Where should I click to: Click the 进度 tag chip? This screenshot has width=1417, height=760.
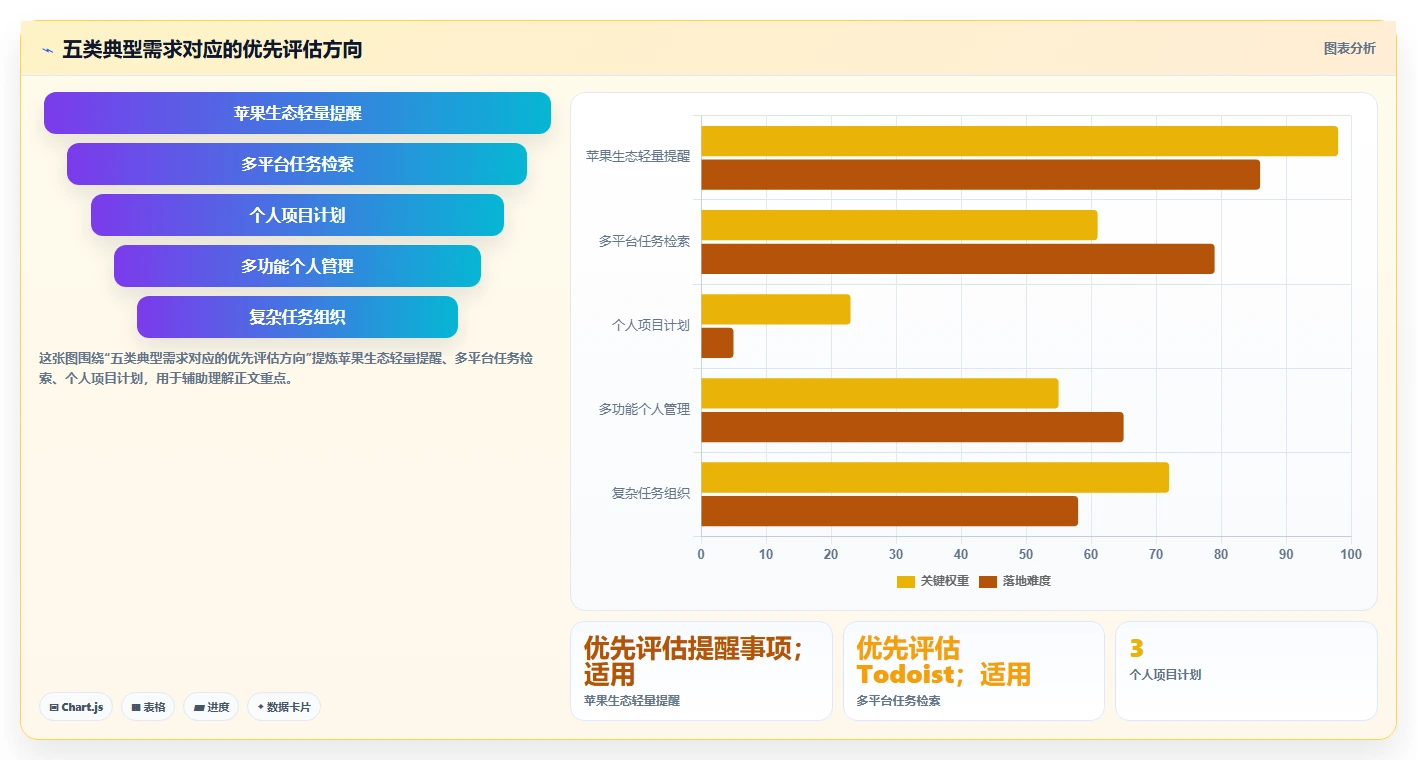coord(211,707)
